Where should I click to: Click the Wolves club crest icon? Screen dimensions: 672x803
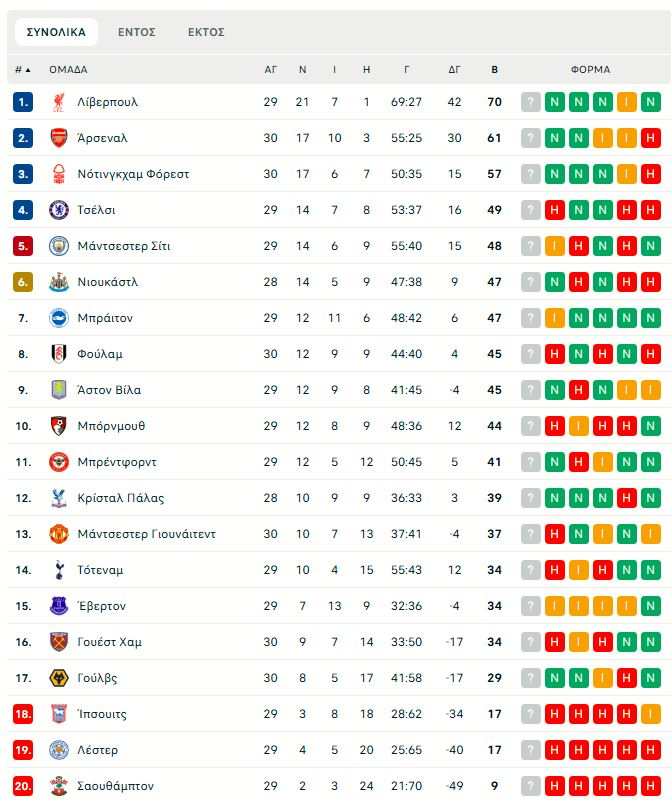coord(59,678)
